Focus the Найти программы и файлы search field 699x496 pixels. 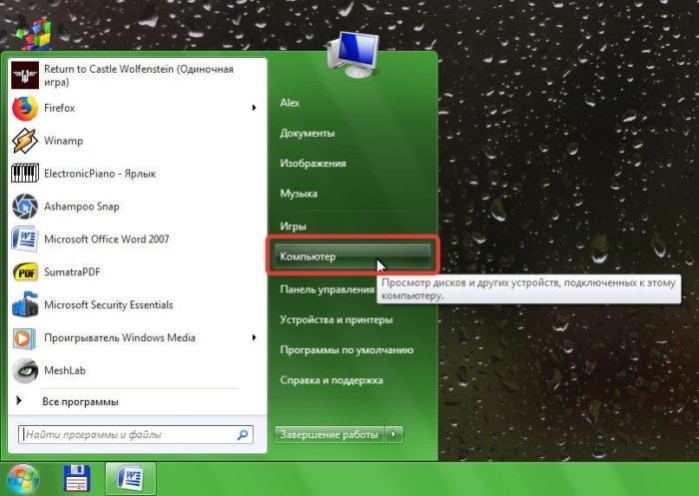pyautogui.click(x=136, y=435)
